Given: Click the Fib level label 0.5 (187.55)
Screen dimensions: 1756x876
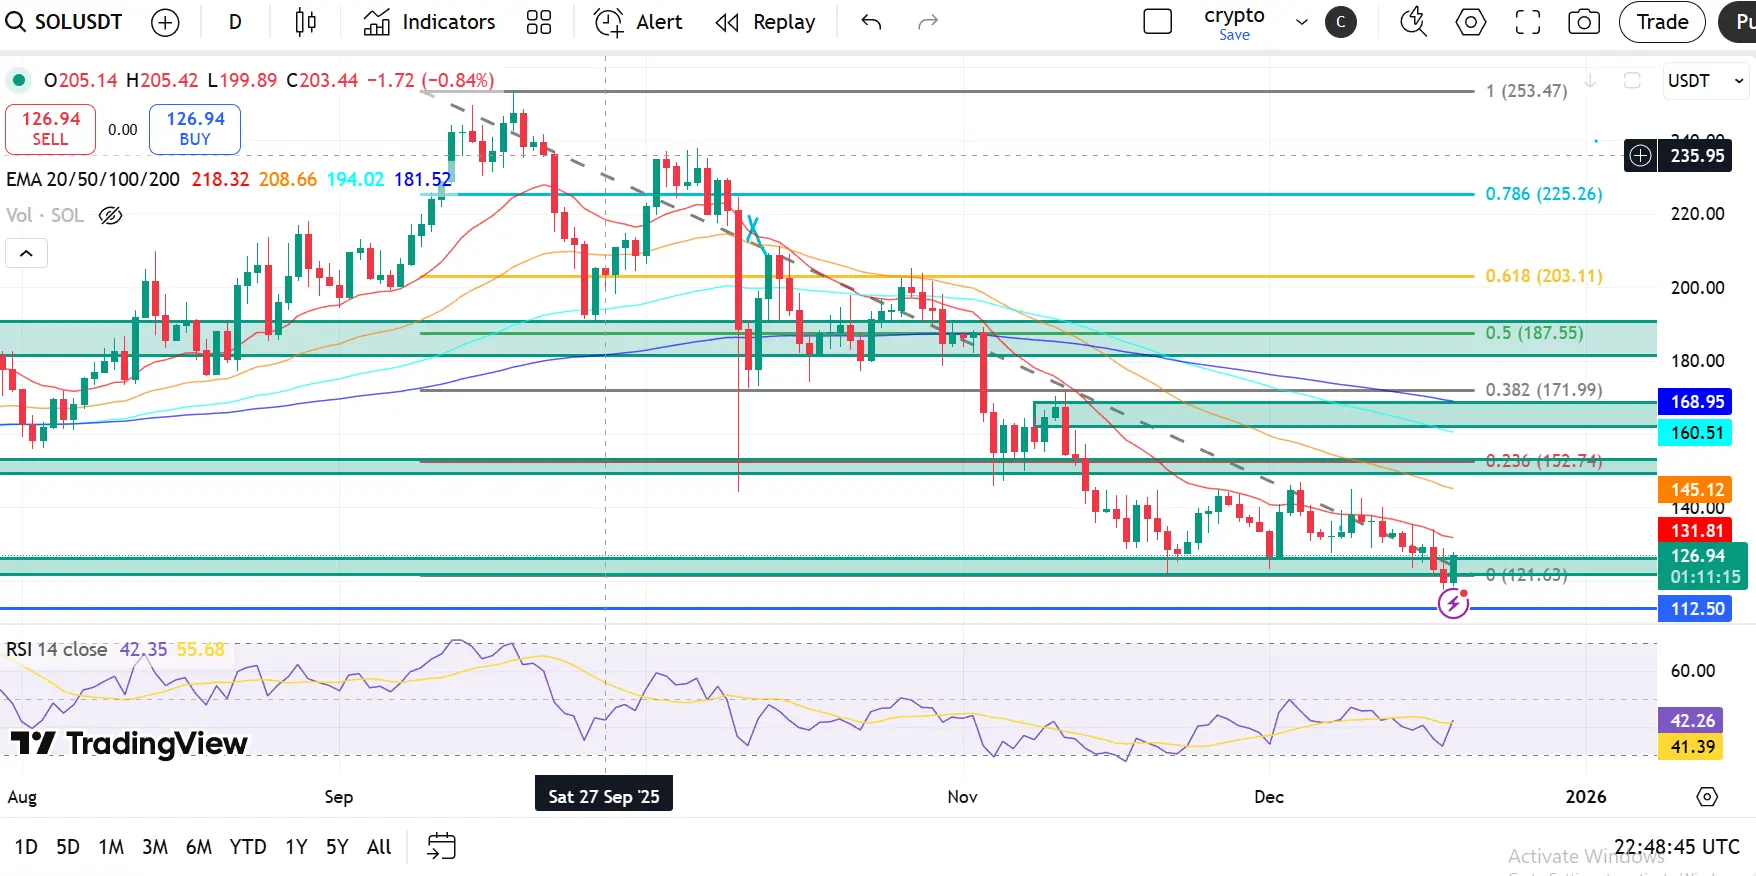Looking at the screenshot, I should (x=1534, y=333).
